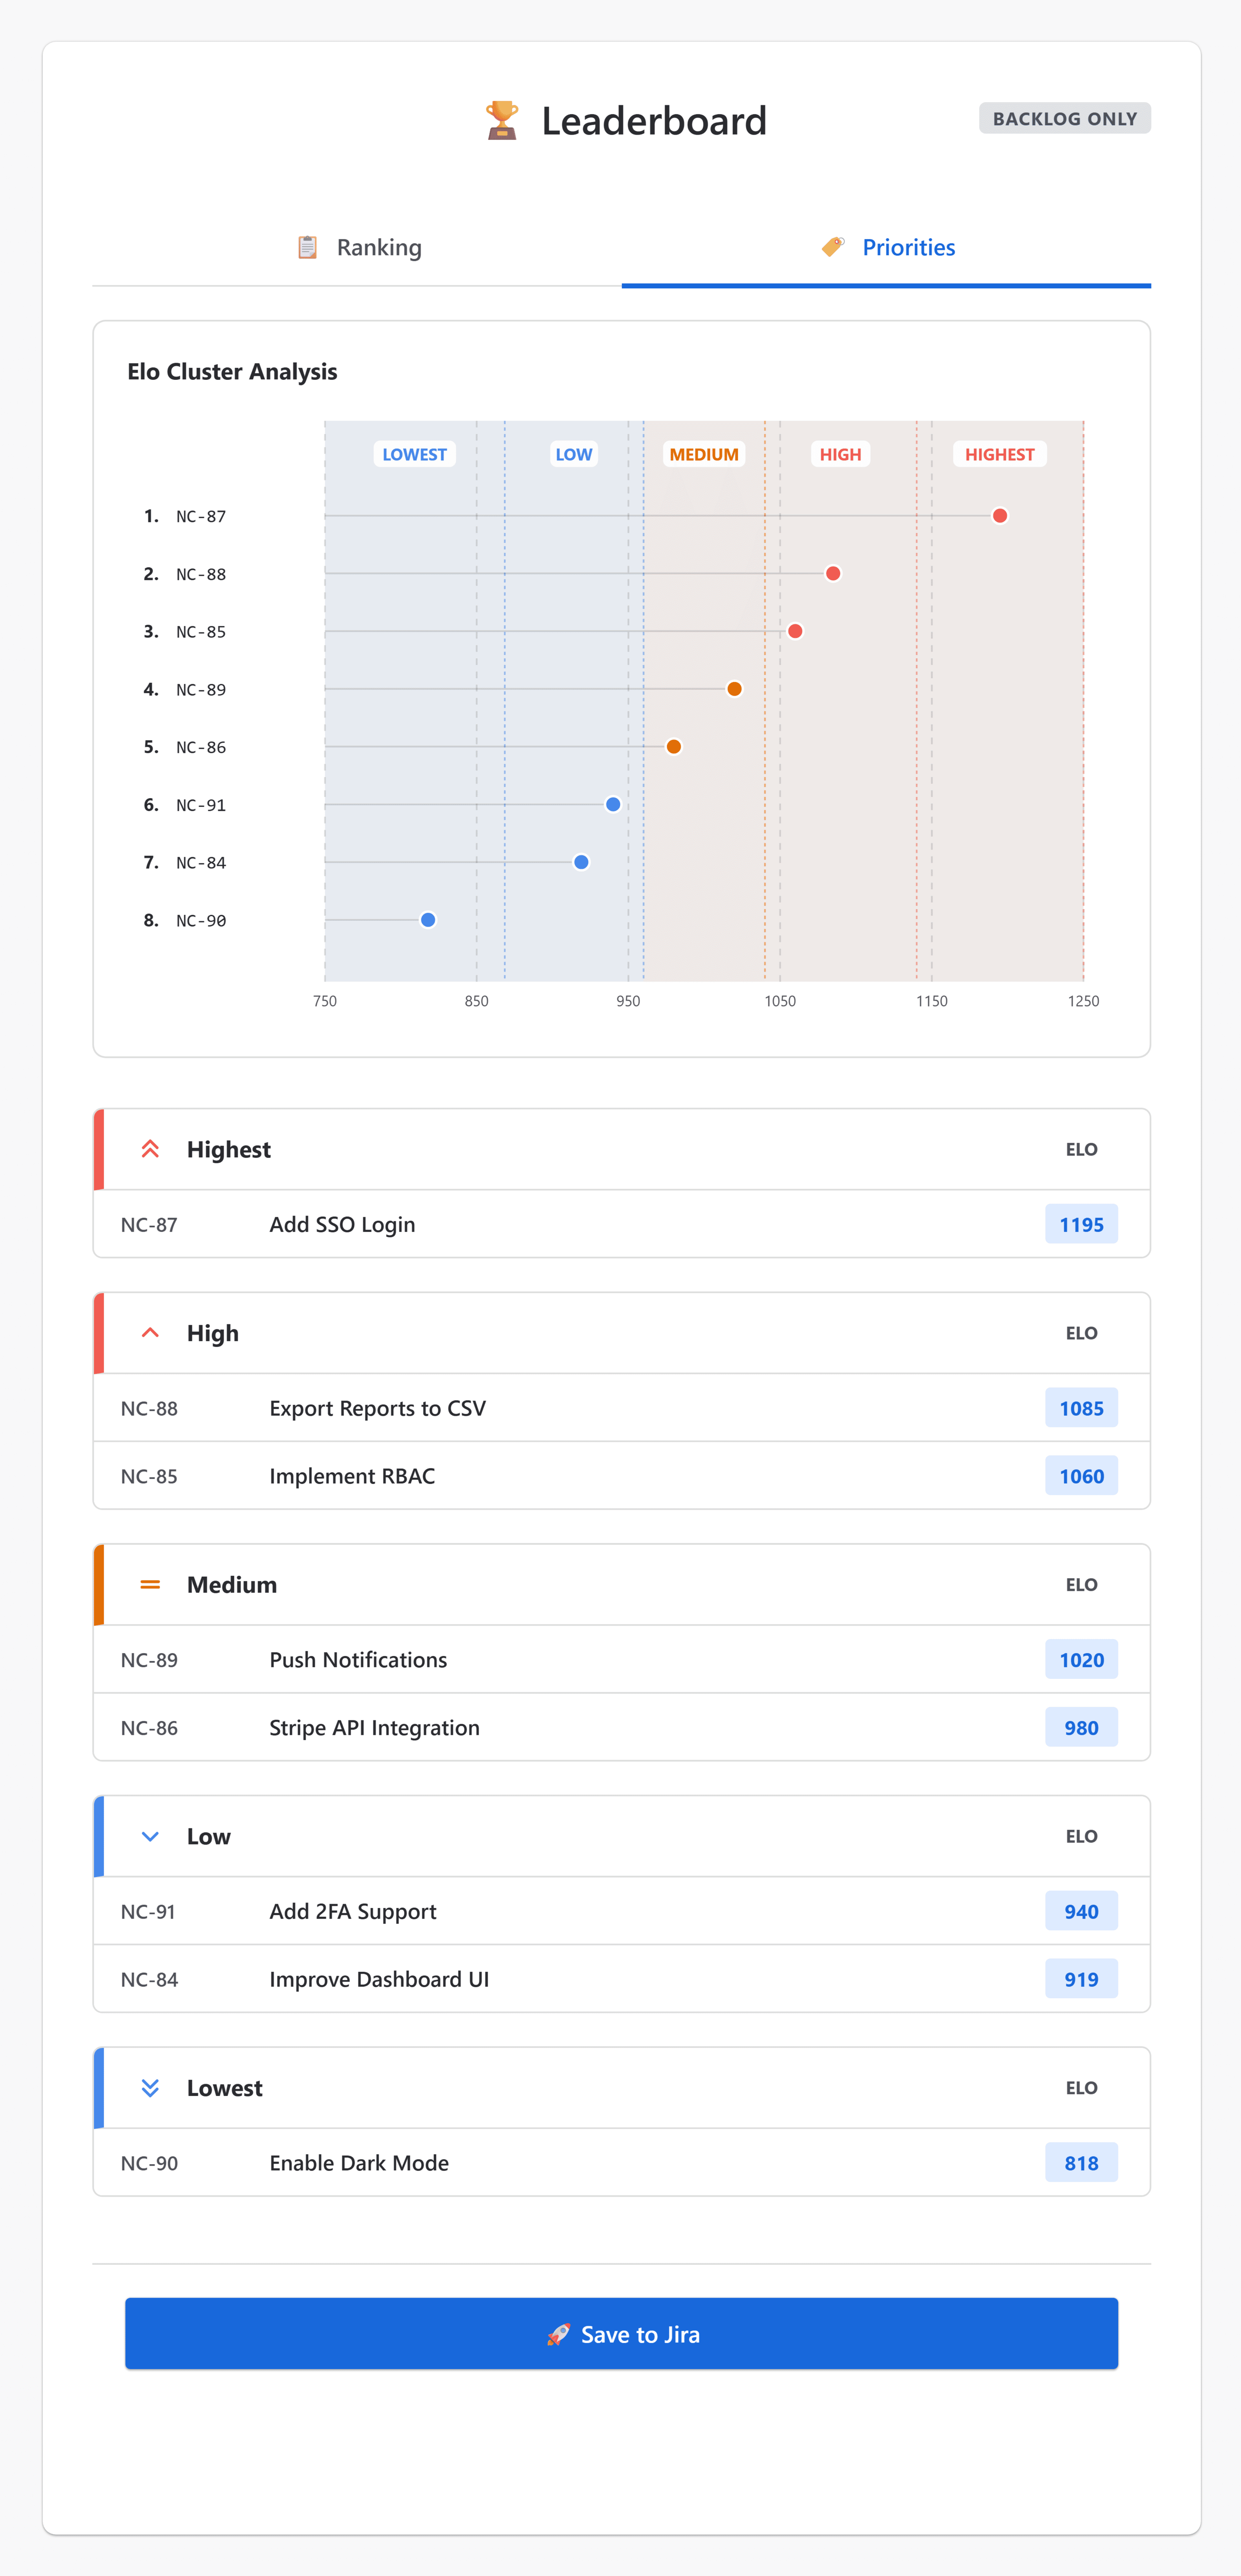
Task: Select the NC-86 orange dot in chart
Action: (x=674, y=747)
